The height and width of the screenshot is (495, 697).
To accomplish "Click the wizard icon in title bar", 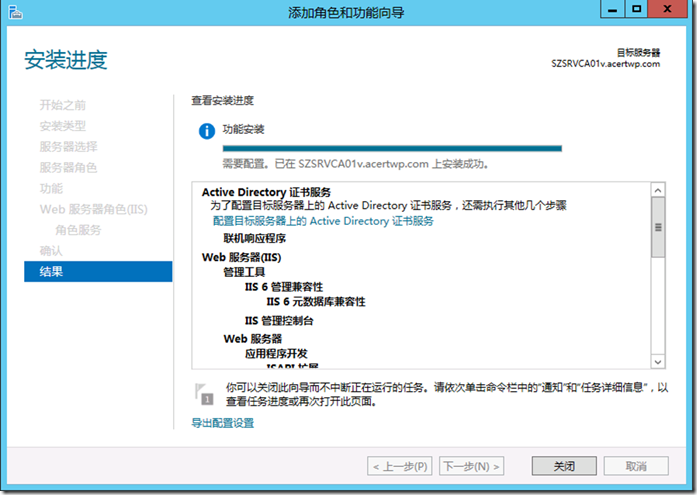I will (x=16, y=12).
